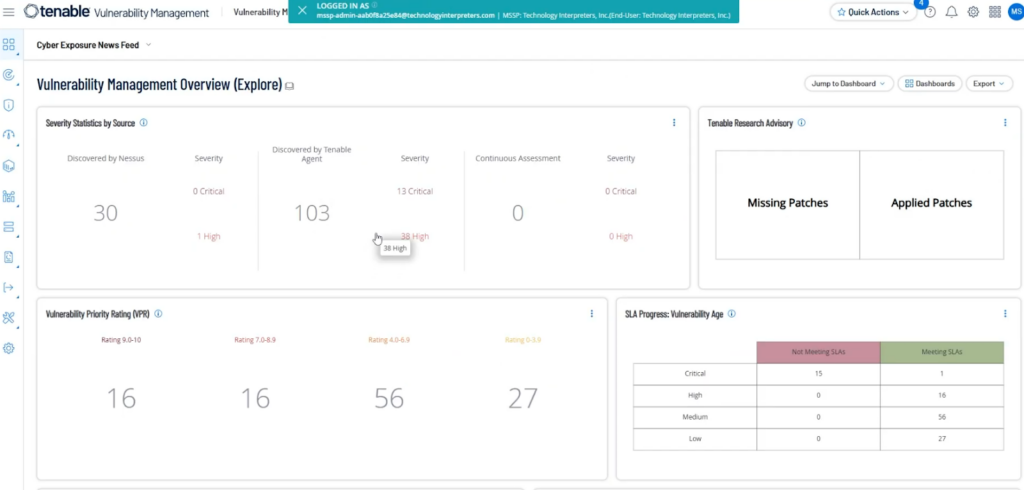Click 0 Critical for Nessus
This screenshot has width=1024, height=490.
tap(208, 191)
